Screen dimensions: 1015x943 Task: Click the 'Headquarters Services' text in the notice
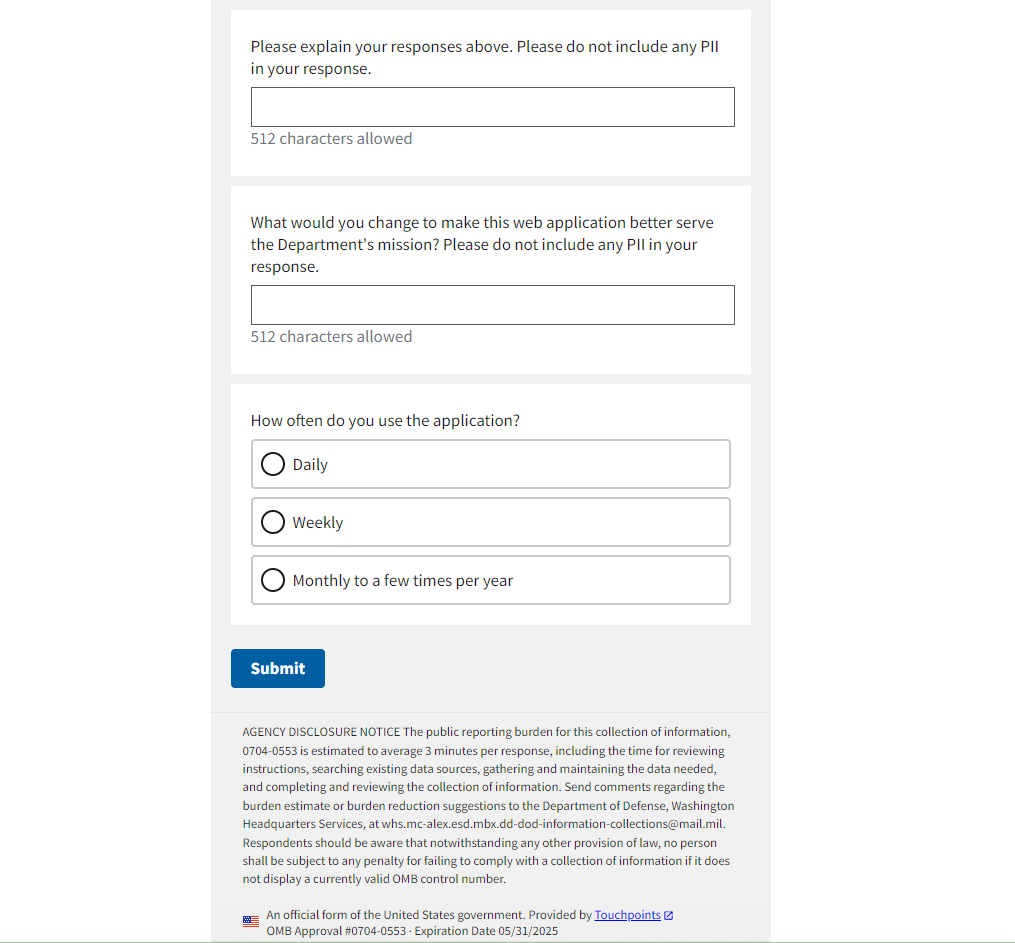pos(306,824)
